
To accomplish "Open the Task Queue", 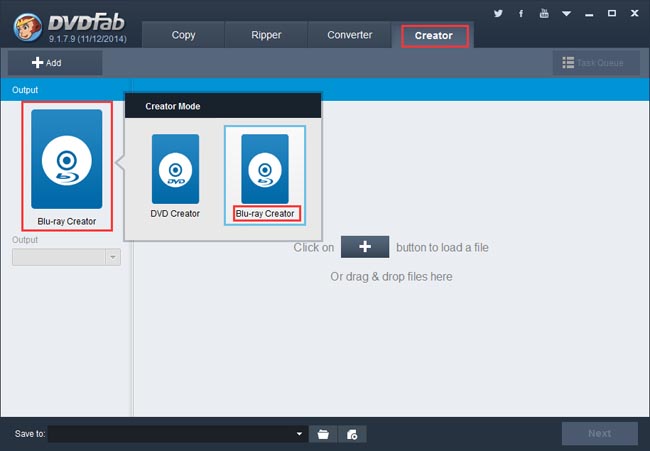I will [596, 63].
